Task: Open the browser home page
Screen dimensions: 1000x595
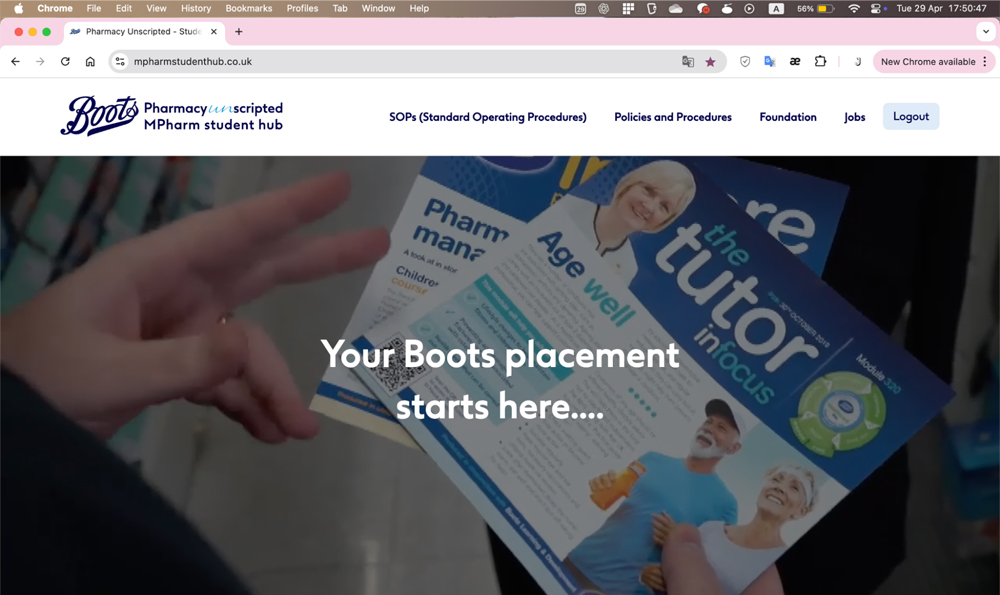Action: tap(90, 62)
